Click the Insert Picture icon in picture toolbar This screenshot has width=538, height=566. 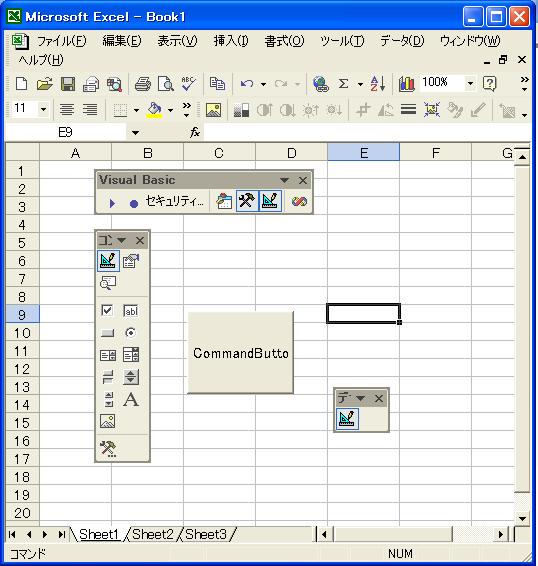pos(213,109)
